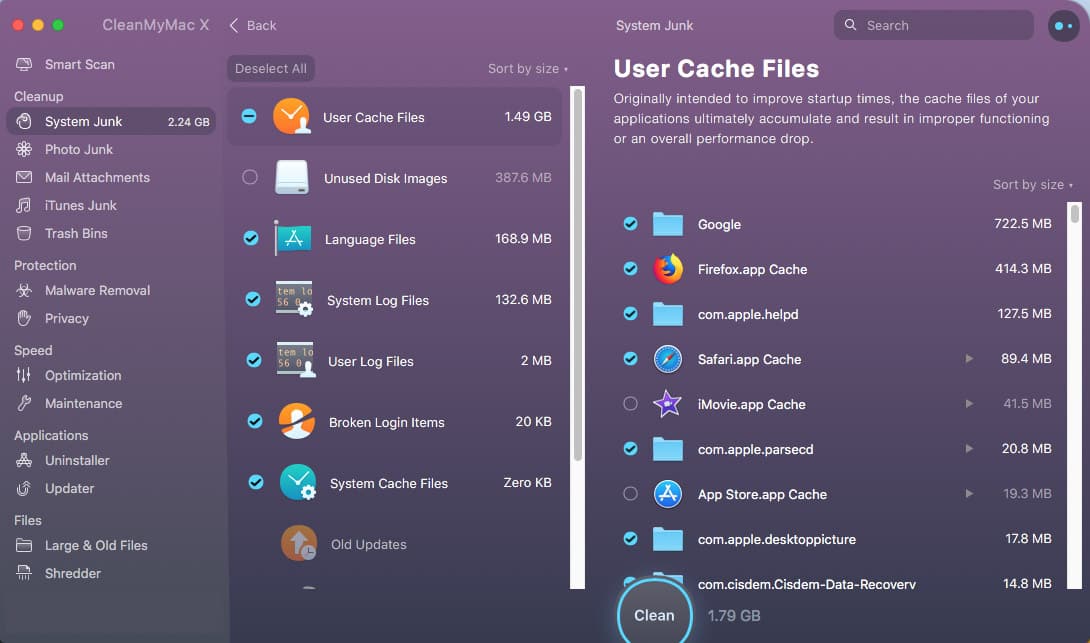This screenshot has width=1090, height=643.
Task: Click the round Clean button
Action: click(x=654, y=614)
